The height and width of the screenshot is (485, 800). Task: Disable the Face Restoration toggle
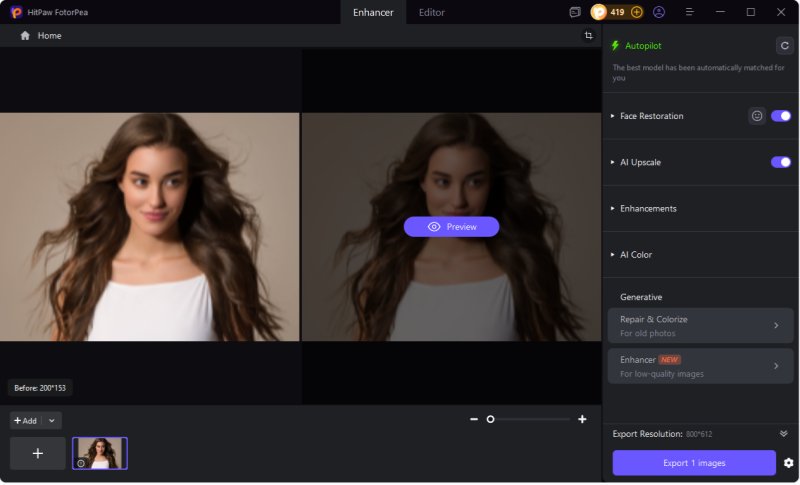(x=781, y=116)
